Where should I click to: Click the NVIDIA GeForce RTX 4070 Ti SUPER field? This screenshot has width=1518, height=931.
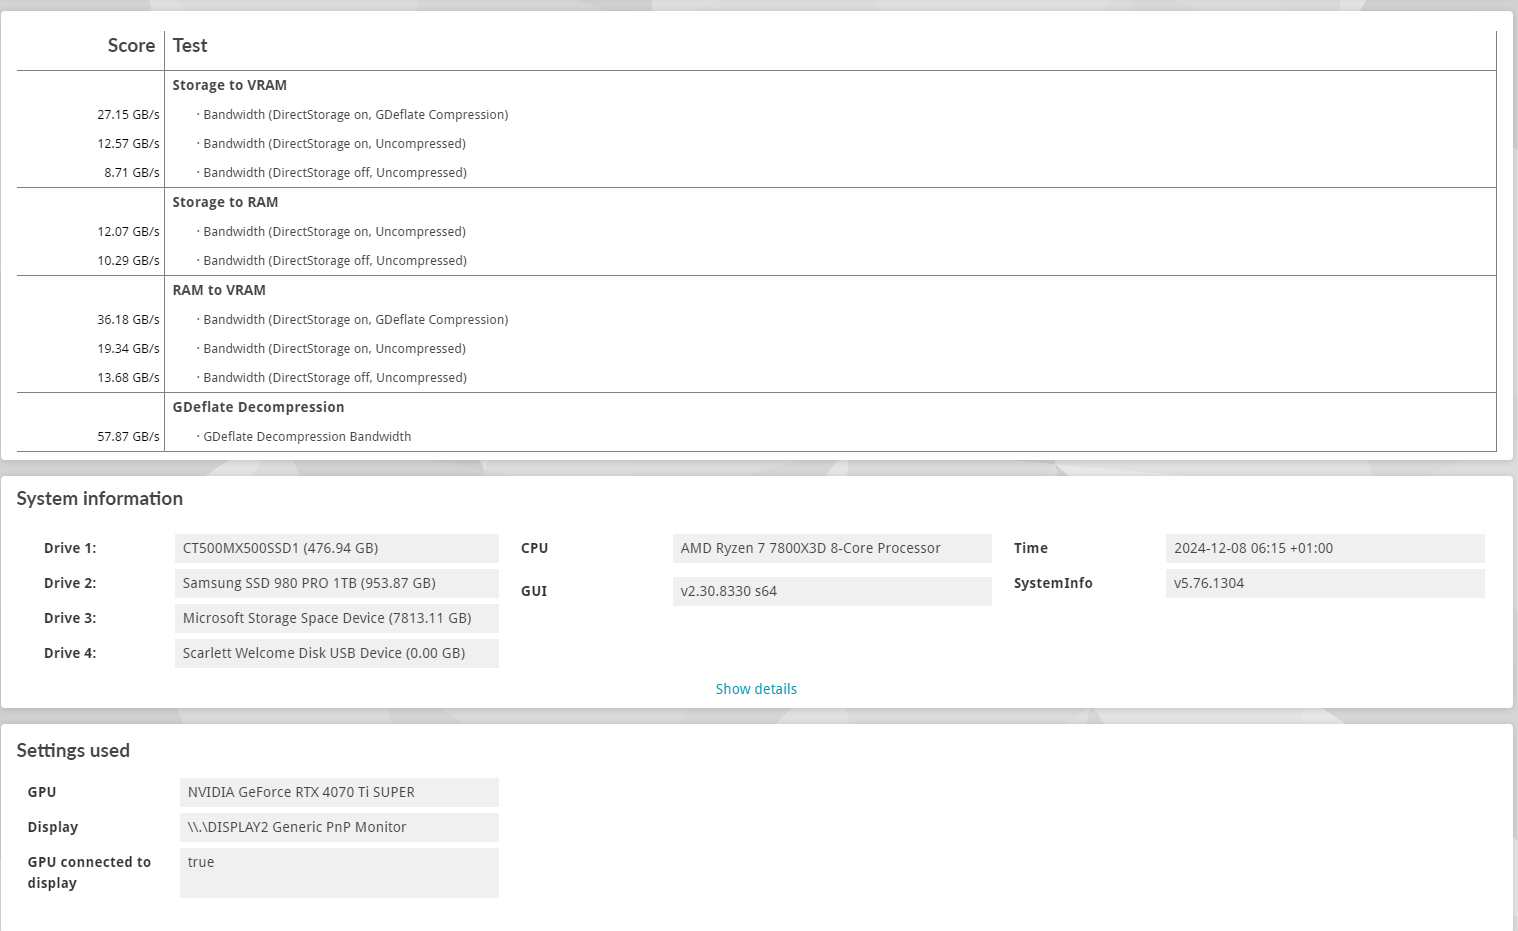[x=339, y=792]
